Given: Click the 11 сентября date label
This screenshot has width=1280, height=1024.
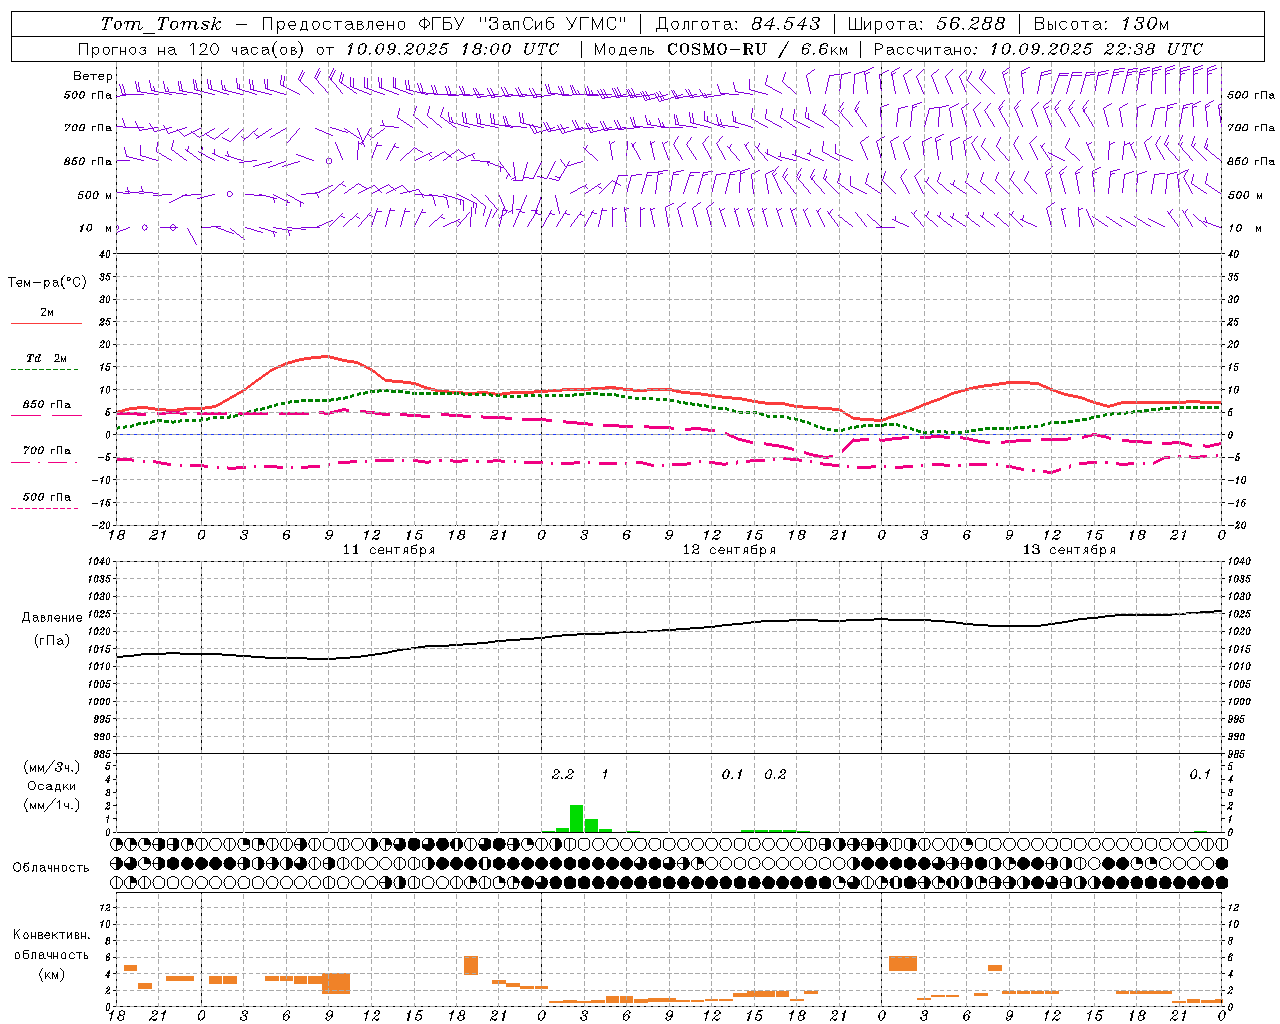Looking at the screenshot, I should point(389,549).
